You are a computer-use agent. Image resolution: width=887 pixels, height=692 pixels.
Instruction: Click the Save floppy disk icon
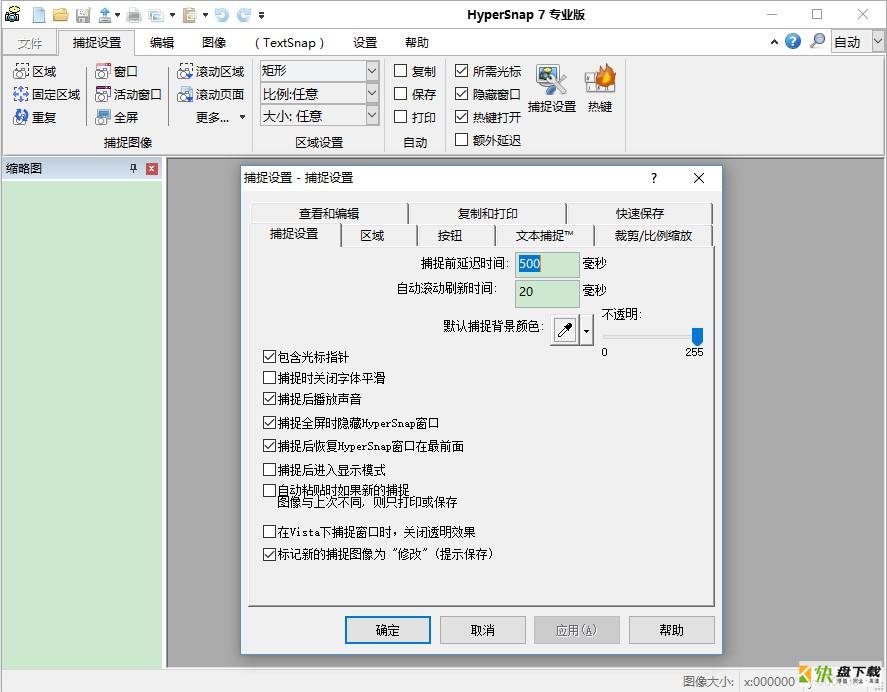pyautogui.click(x=83, y=15)
